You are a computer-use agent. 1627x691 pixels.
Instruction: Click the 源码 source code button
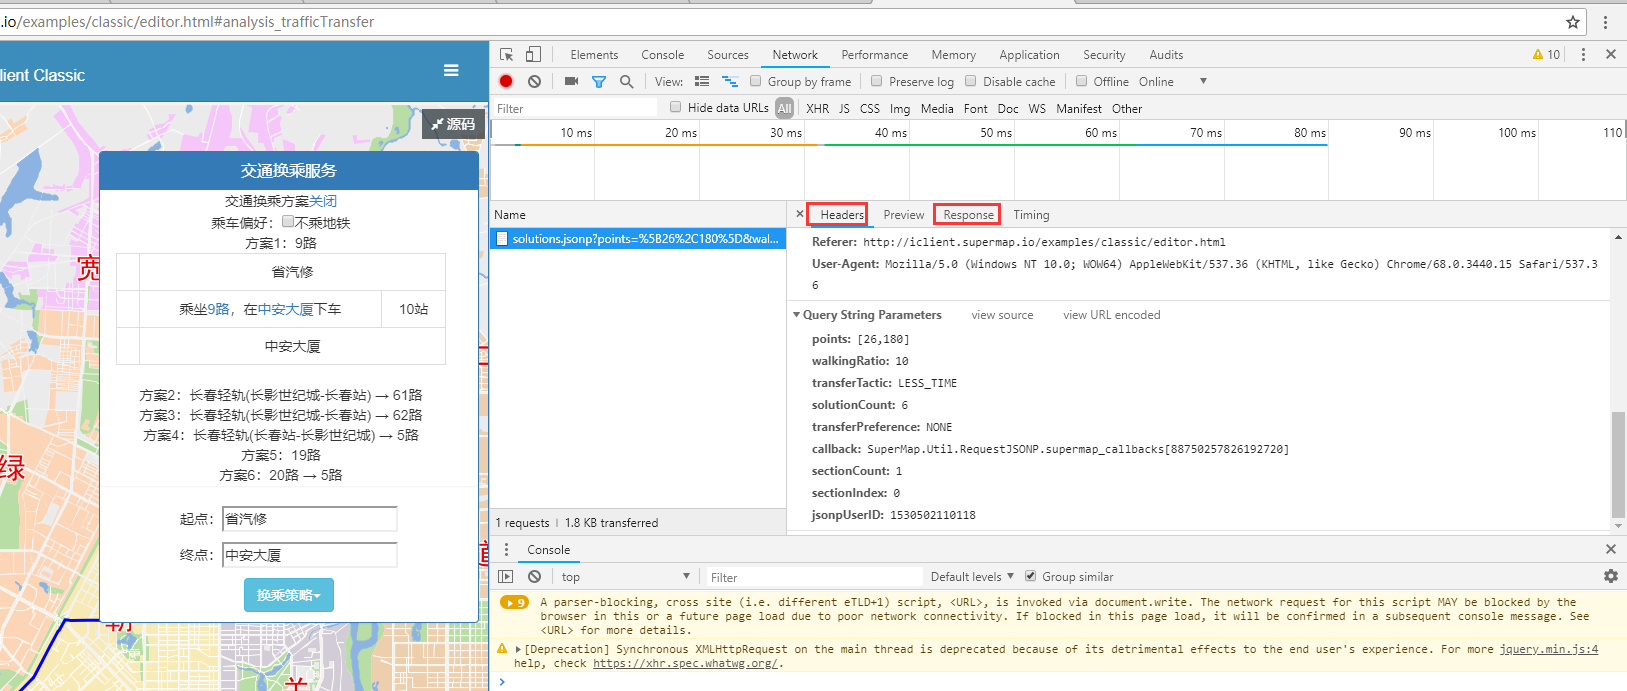tap(454, 124)
